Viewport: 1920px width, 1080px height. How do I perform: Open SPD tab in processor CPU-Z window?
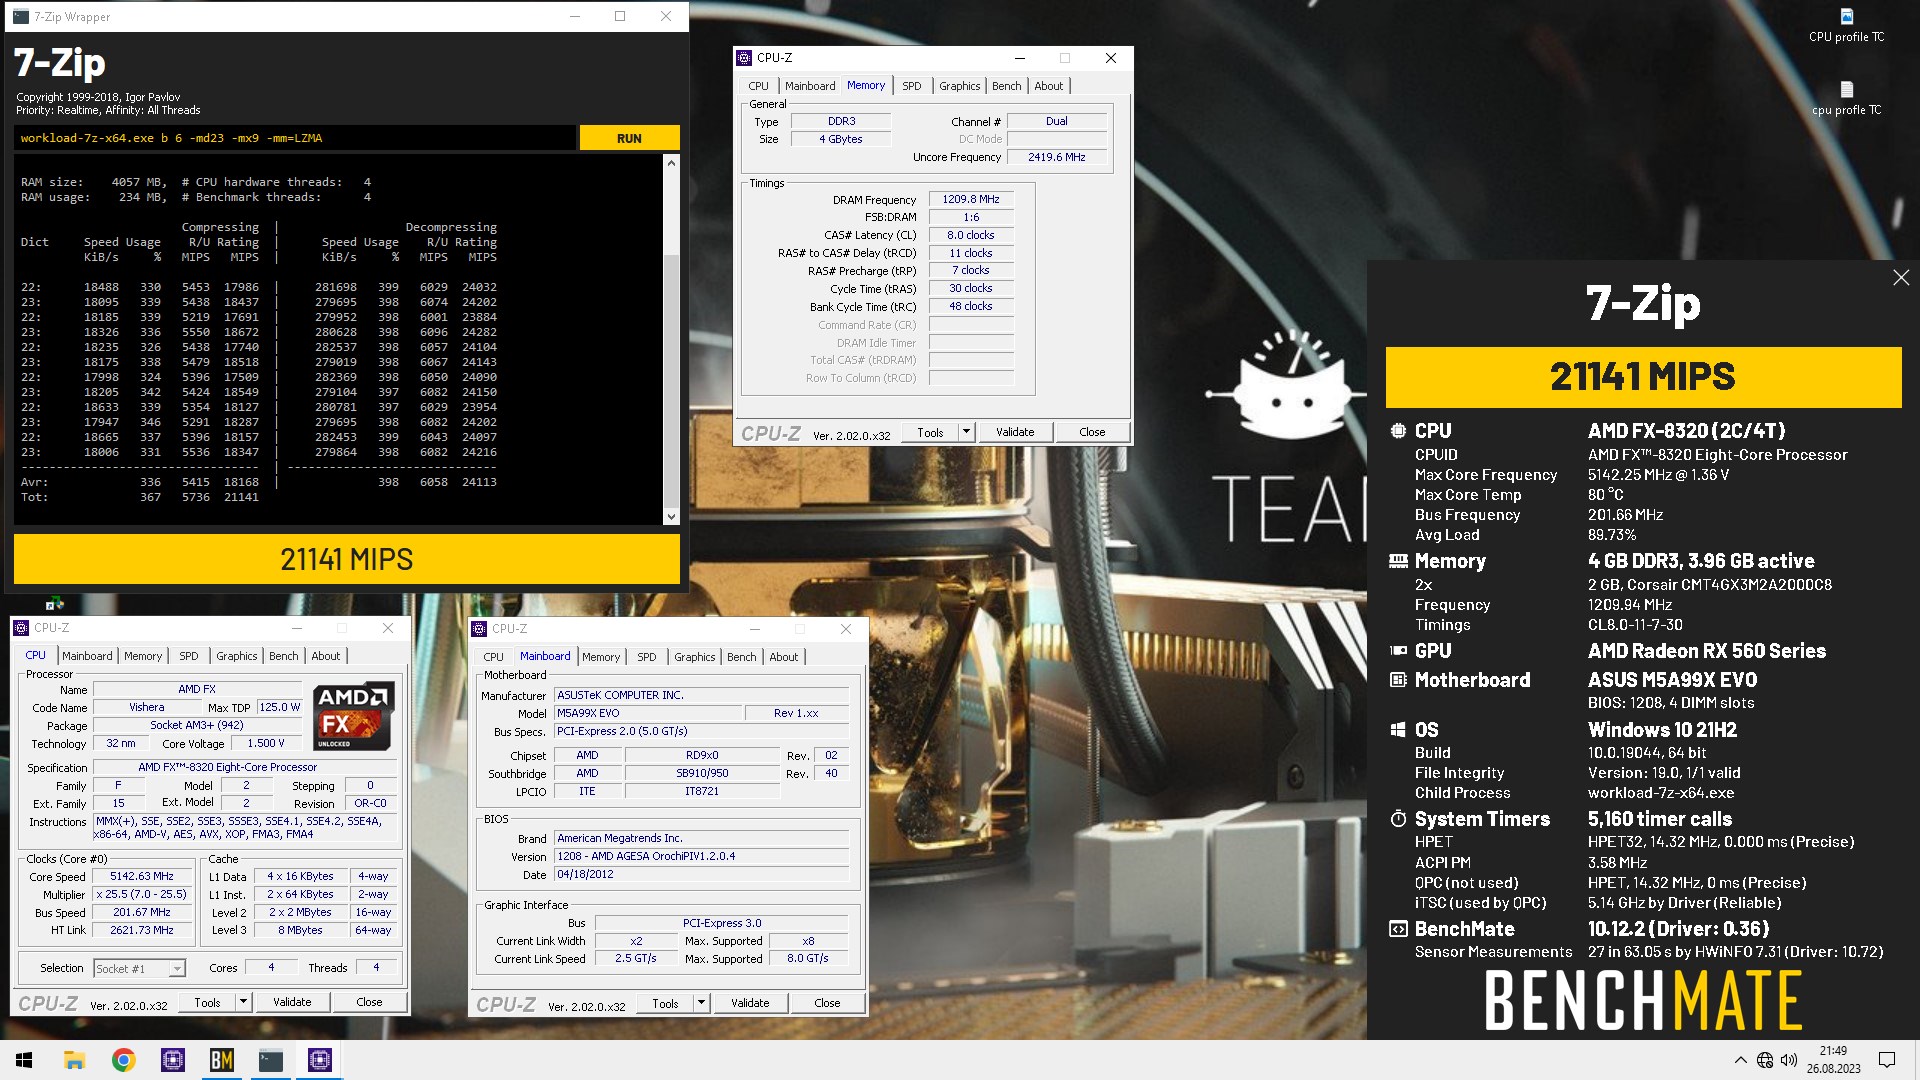coord(188,656)
